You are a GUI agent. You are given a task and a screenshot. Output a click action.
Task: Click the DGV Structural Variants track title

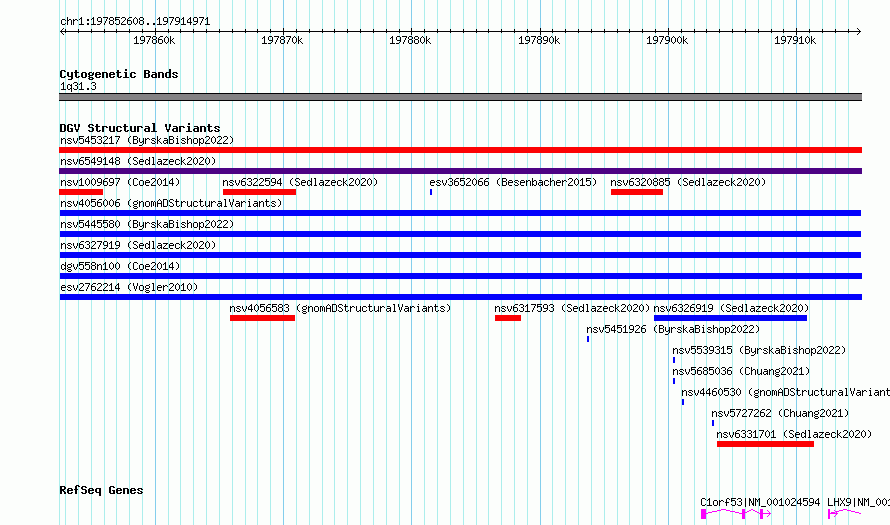(140, 128)
